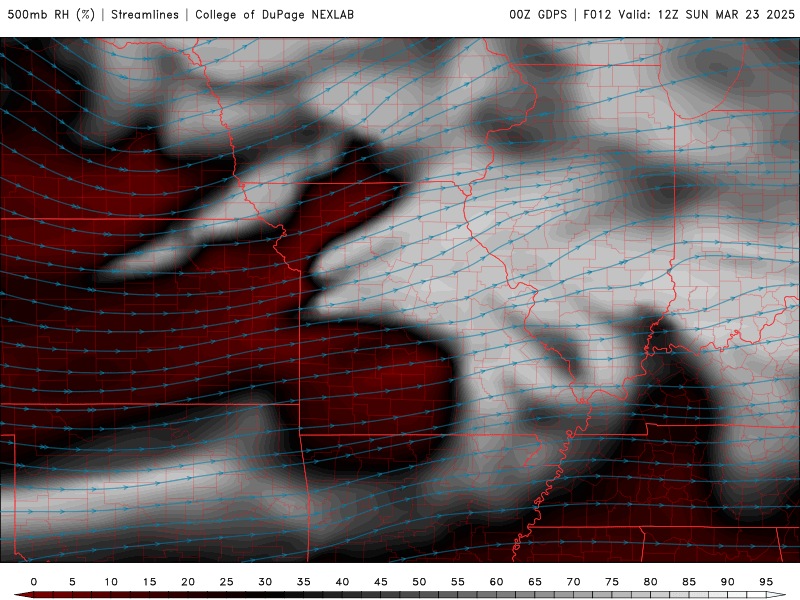Click the '90' label on the color scale
Viewport: 800px width, 600px height.
[727, 582]
